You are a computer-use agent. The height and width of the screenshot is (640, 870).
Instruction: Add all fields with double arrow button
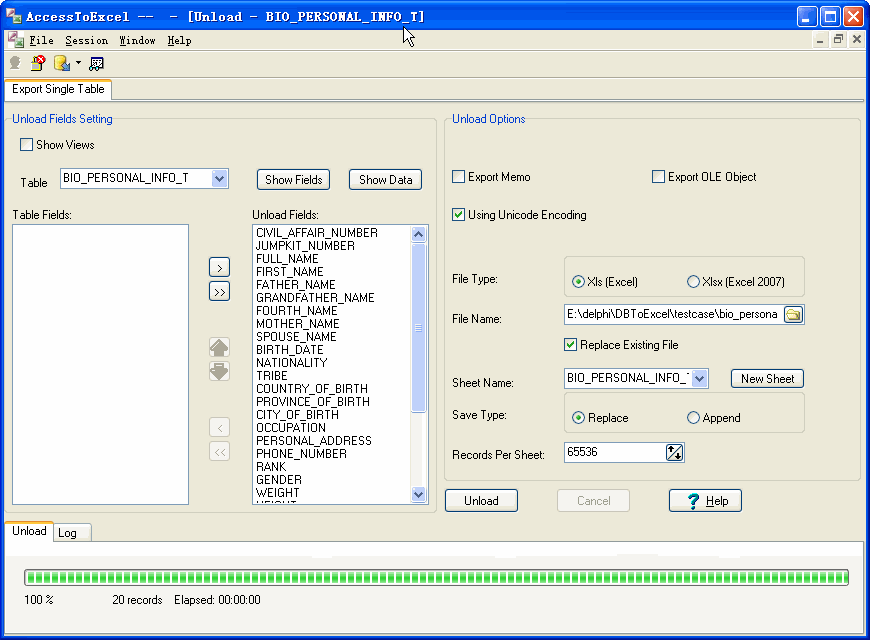(220, 291)
